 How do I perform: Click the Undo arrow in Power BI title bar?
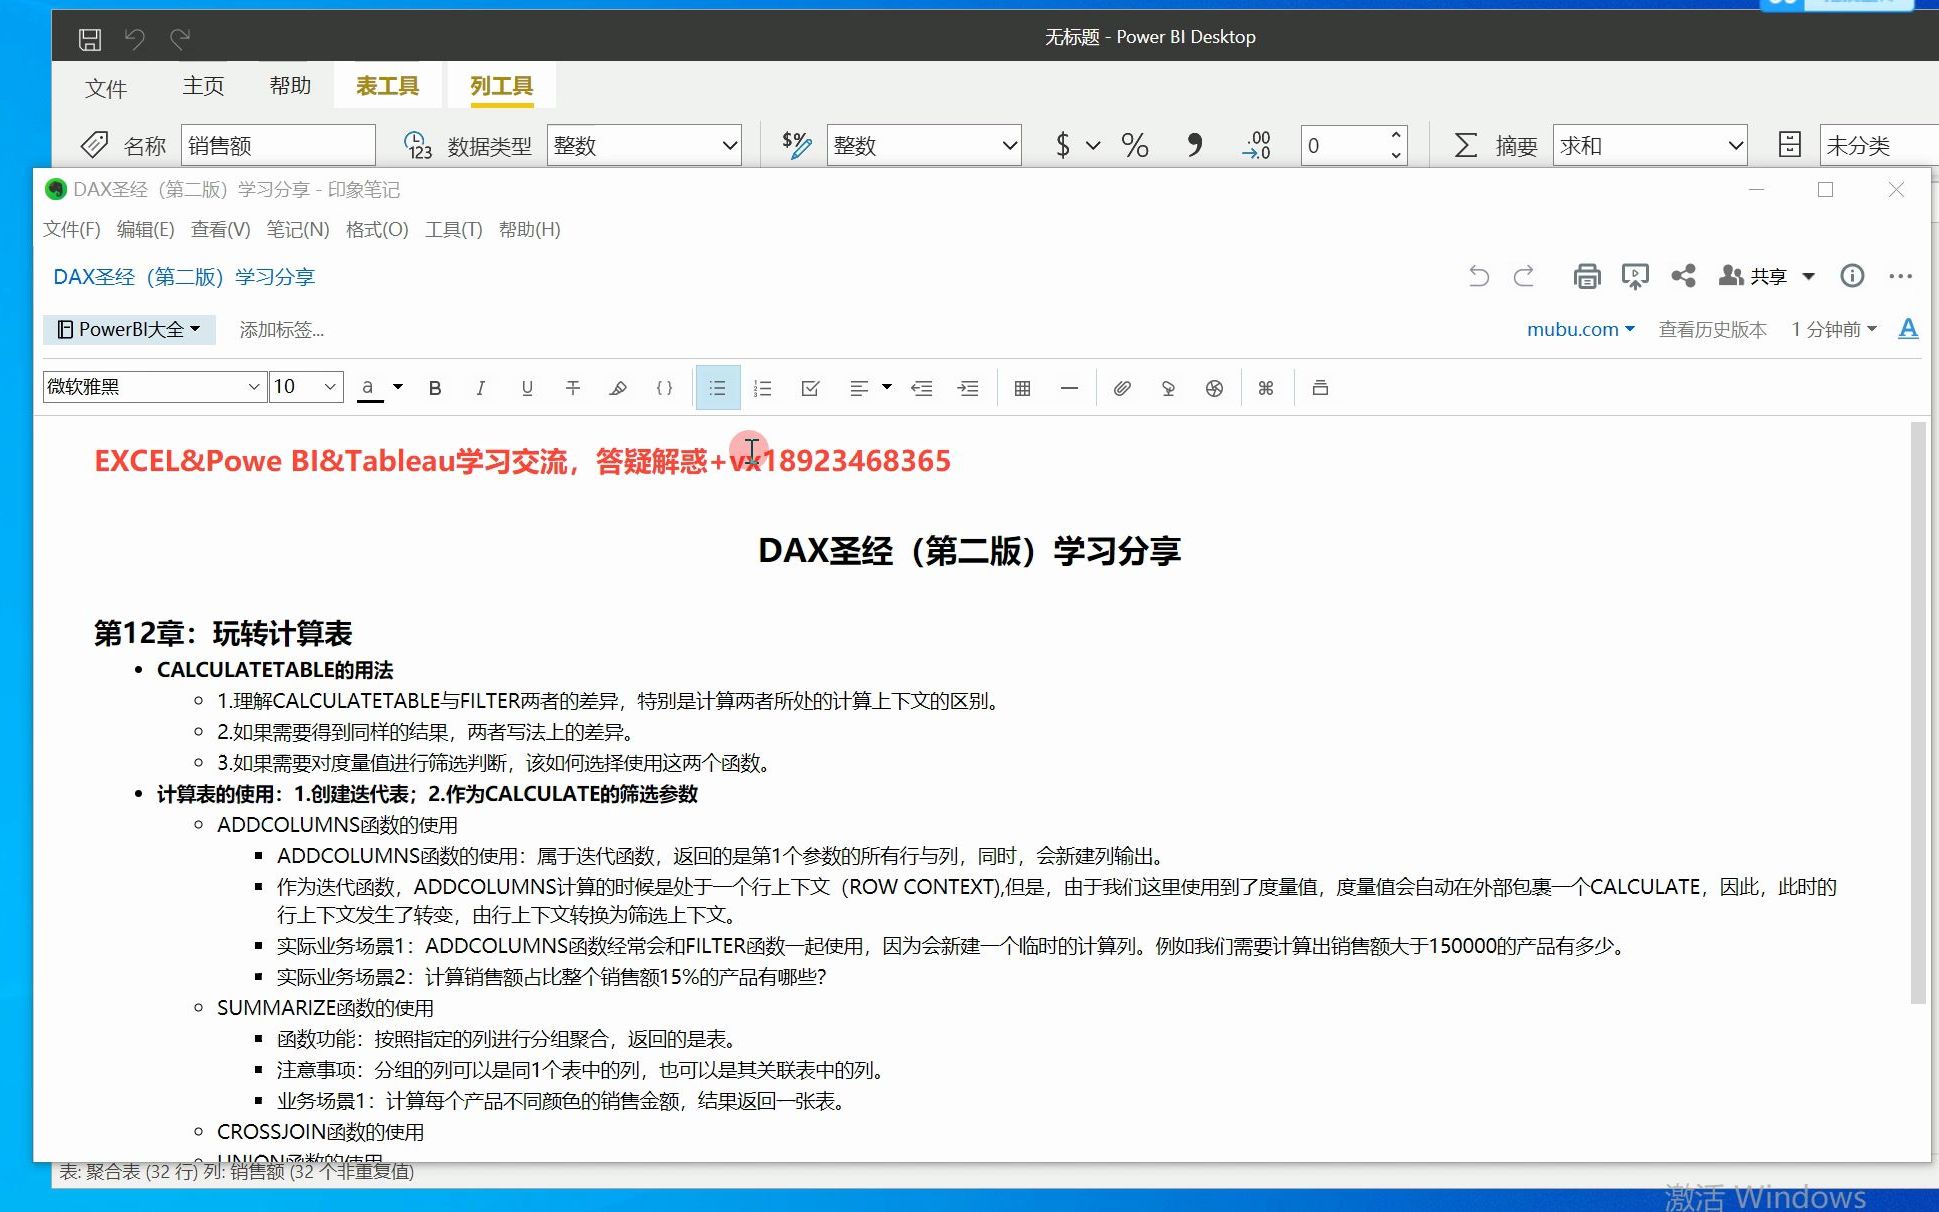tap(134, 39)
